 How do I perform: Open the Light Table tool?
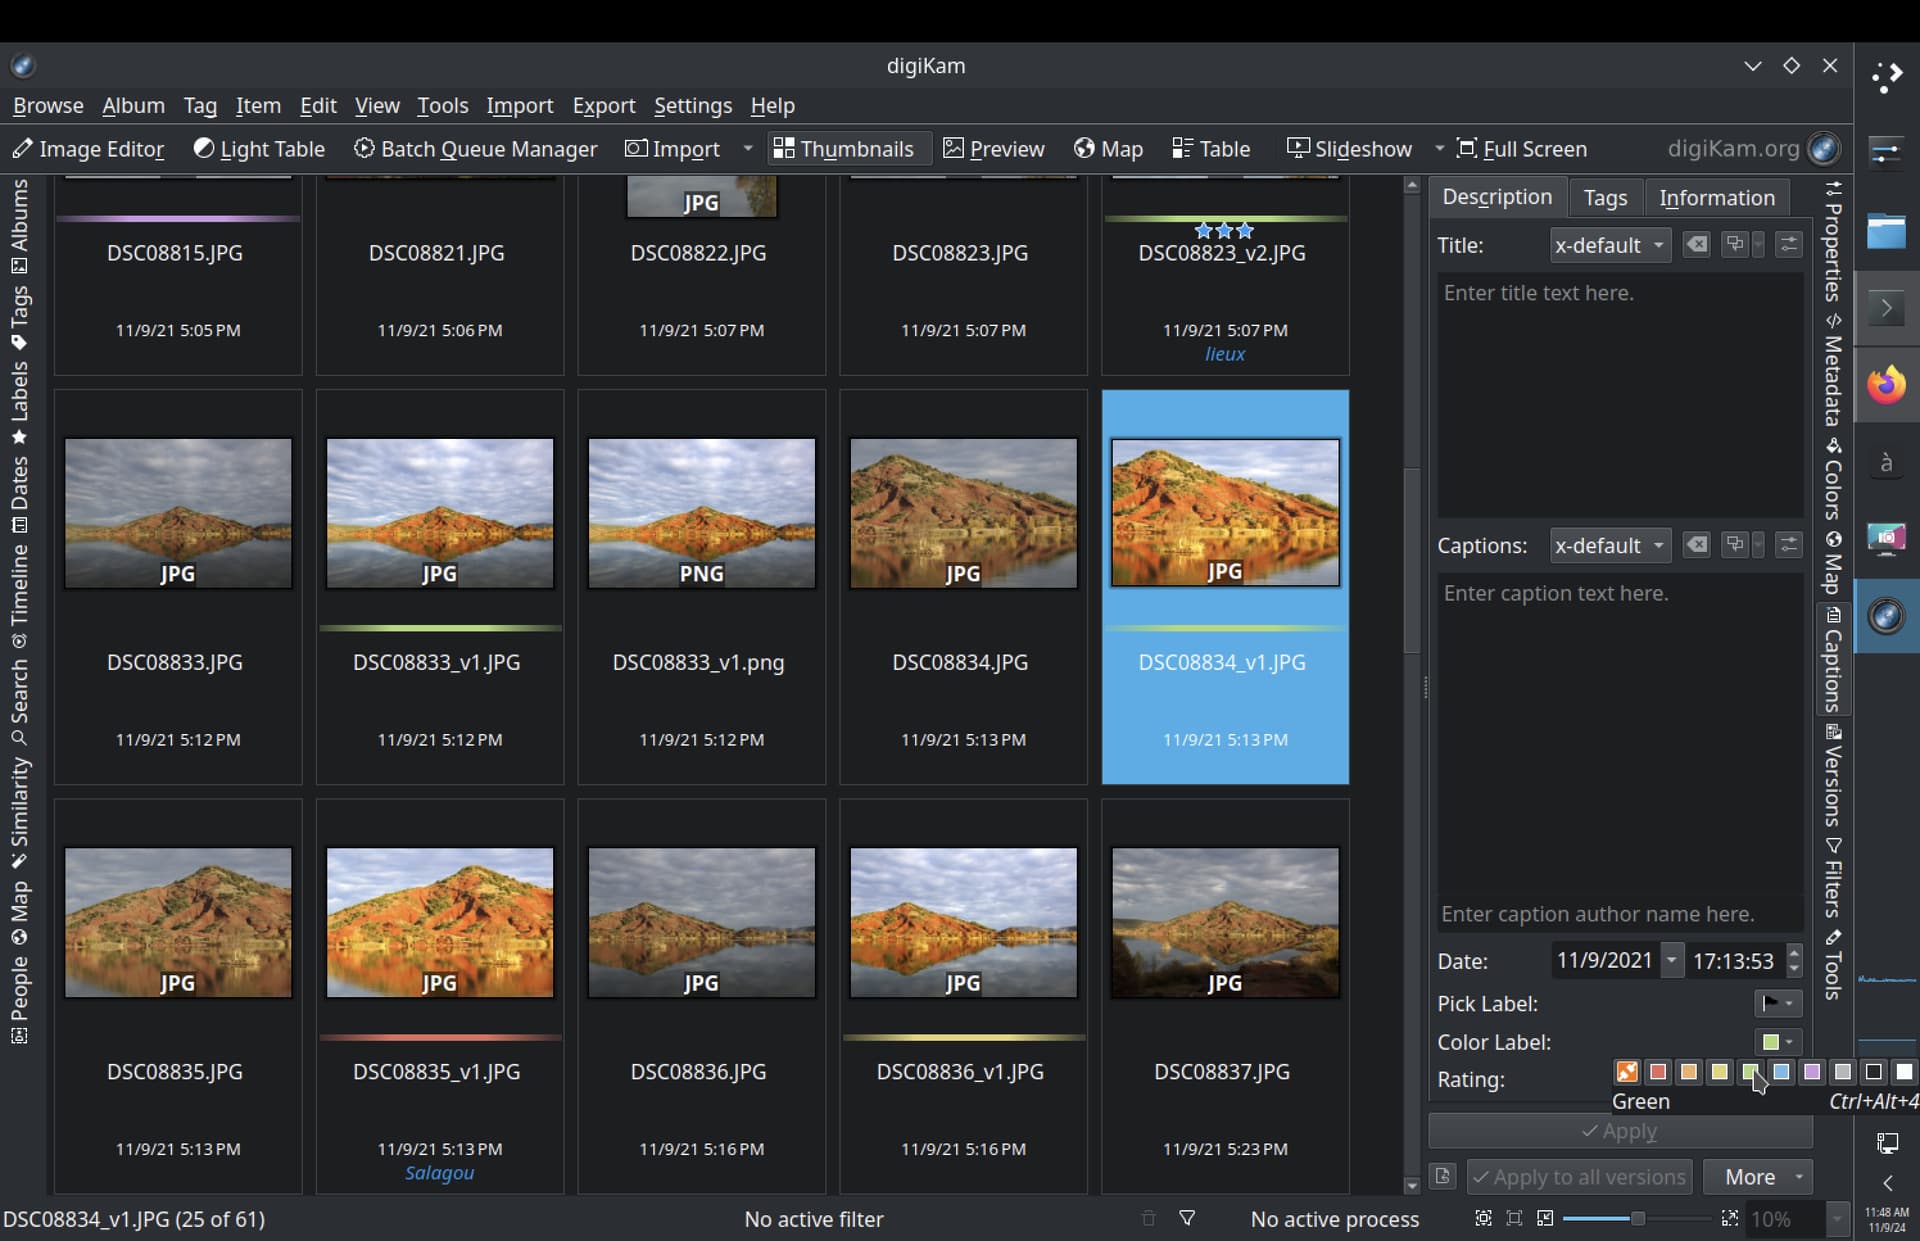click(x=259, y=149)
